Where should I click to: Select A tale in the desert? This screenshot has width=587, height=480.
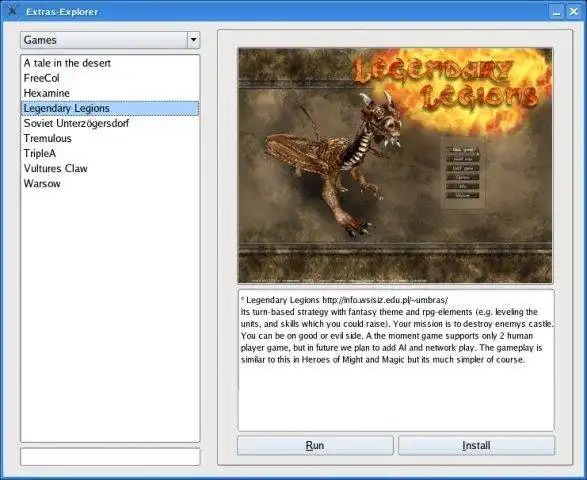coord(110,63)
